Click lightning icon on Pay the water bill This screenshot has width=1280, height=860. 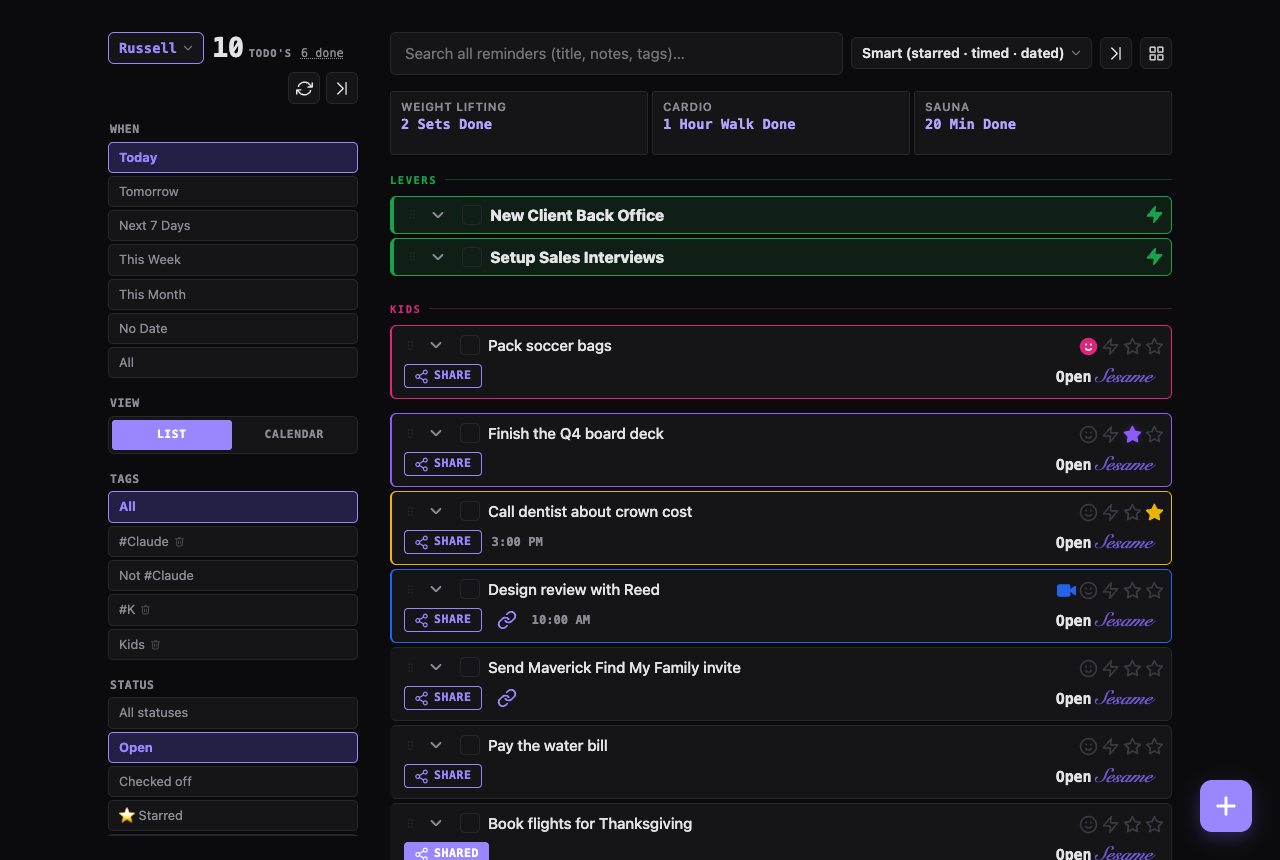pos(1110,746)
